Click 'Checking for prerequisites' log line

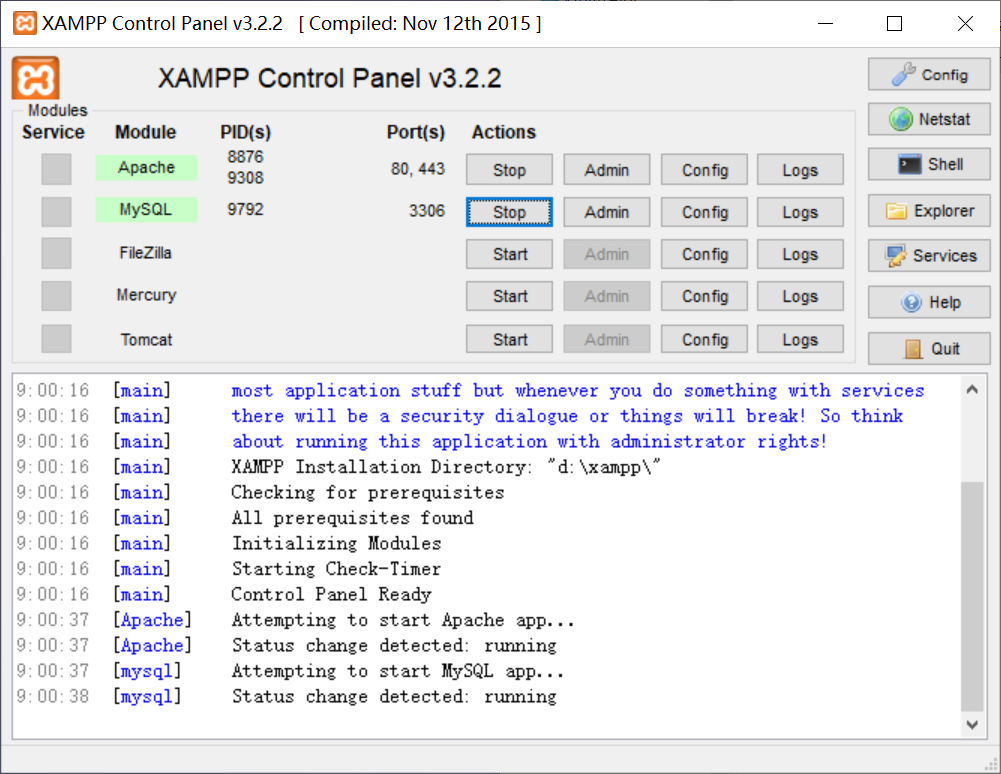368,492
